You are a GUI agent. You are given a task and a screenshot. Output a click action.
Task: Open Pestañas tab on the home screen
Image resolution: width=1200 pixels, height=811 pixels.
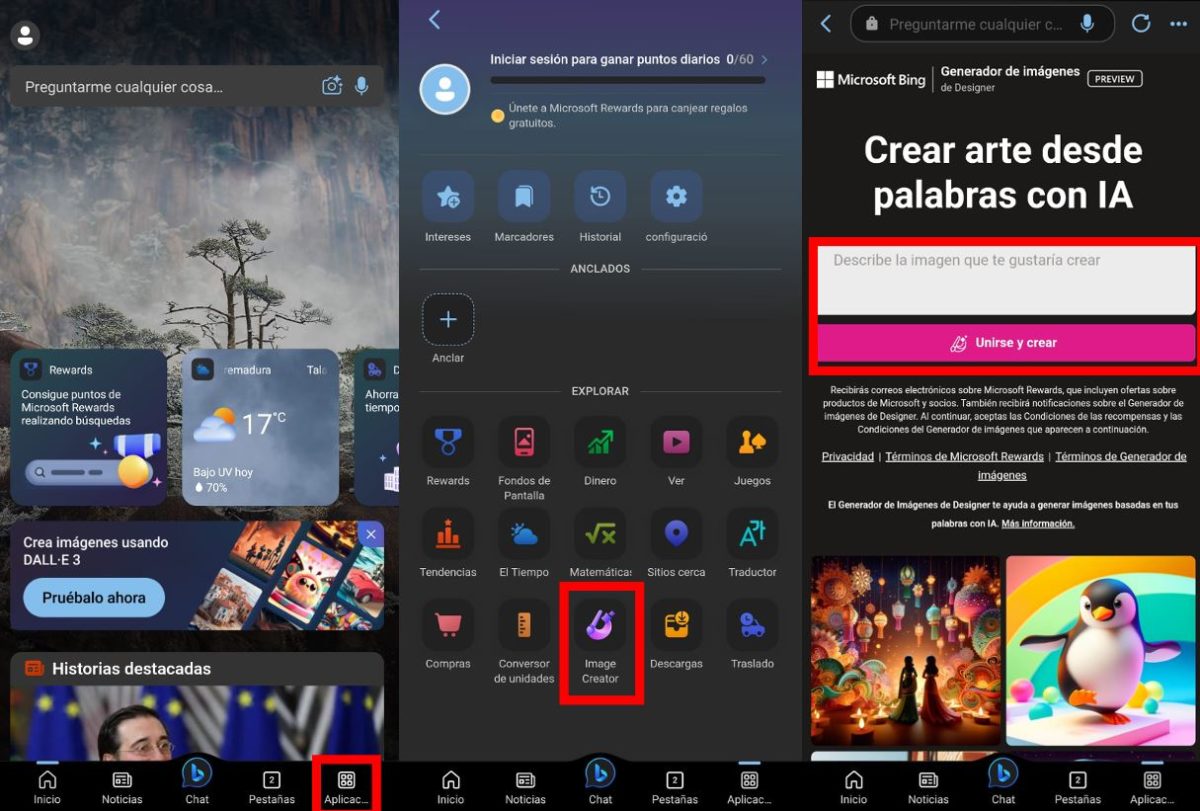point(272,787)
